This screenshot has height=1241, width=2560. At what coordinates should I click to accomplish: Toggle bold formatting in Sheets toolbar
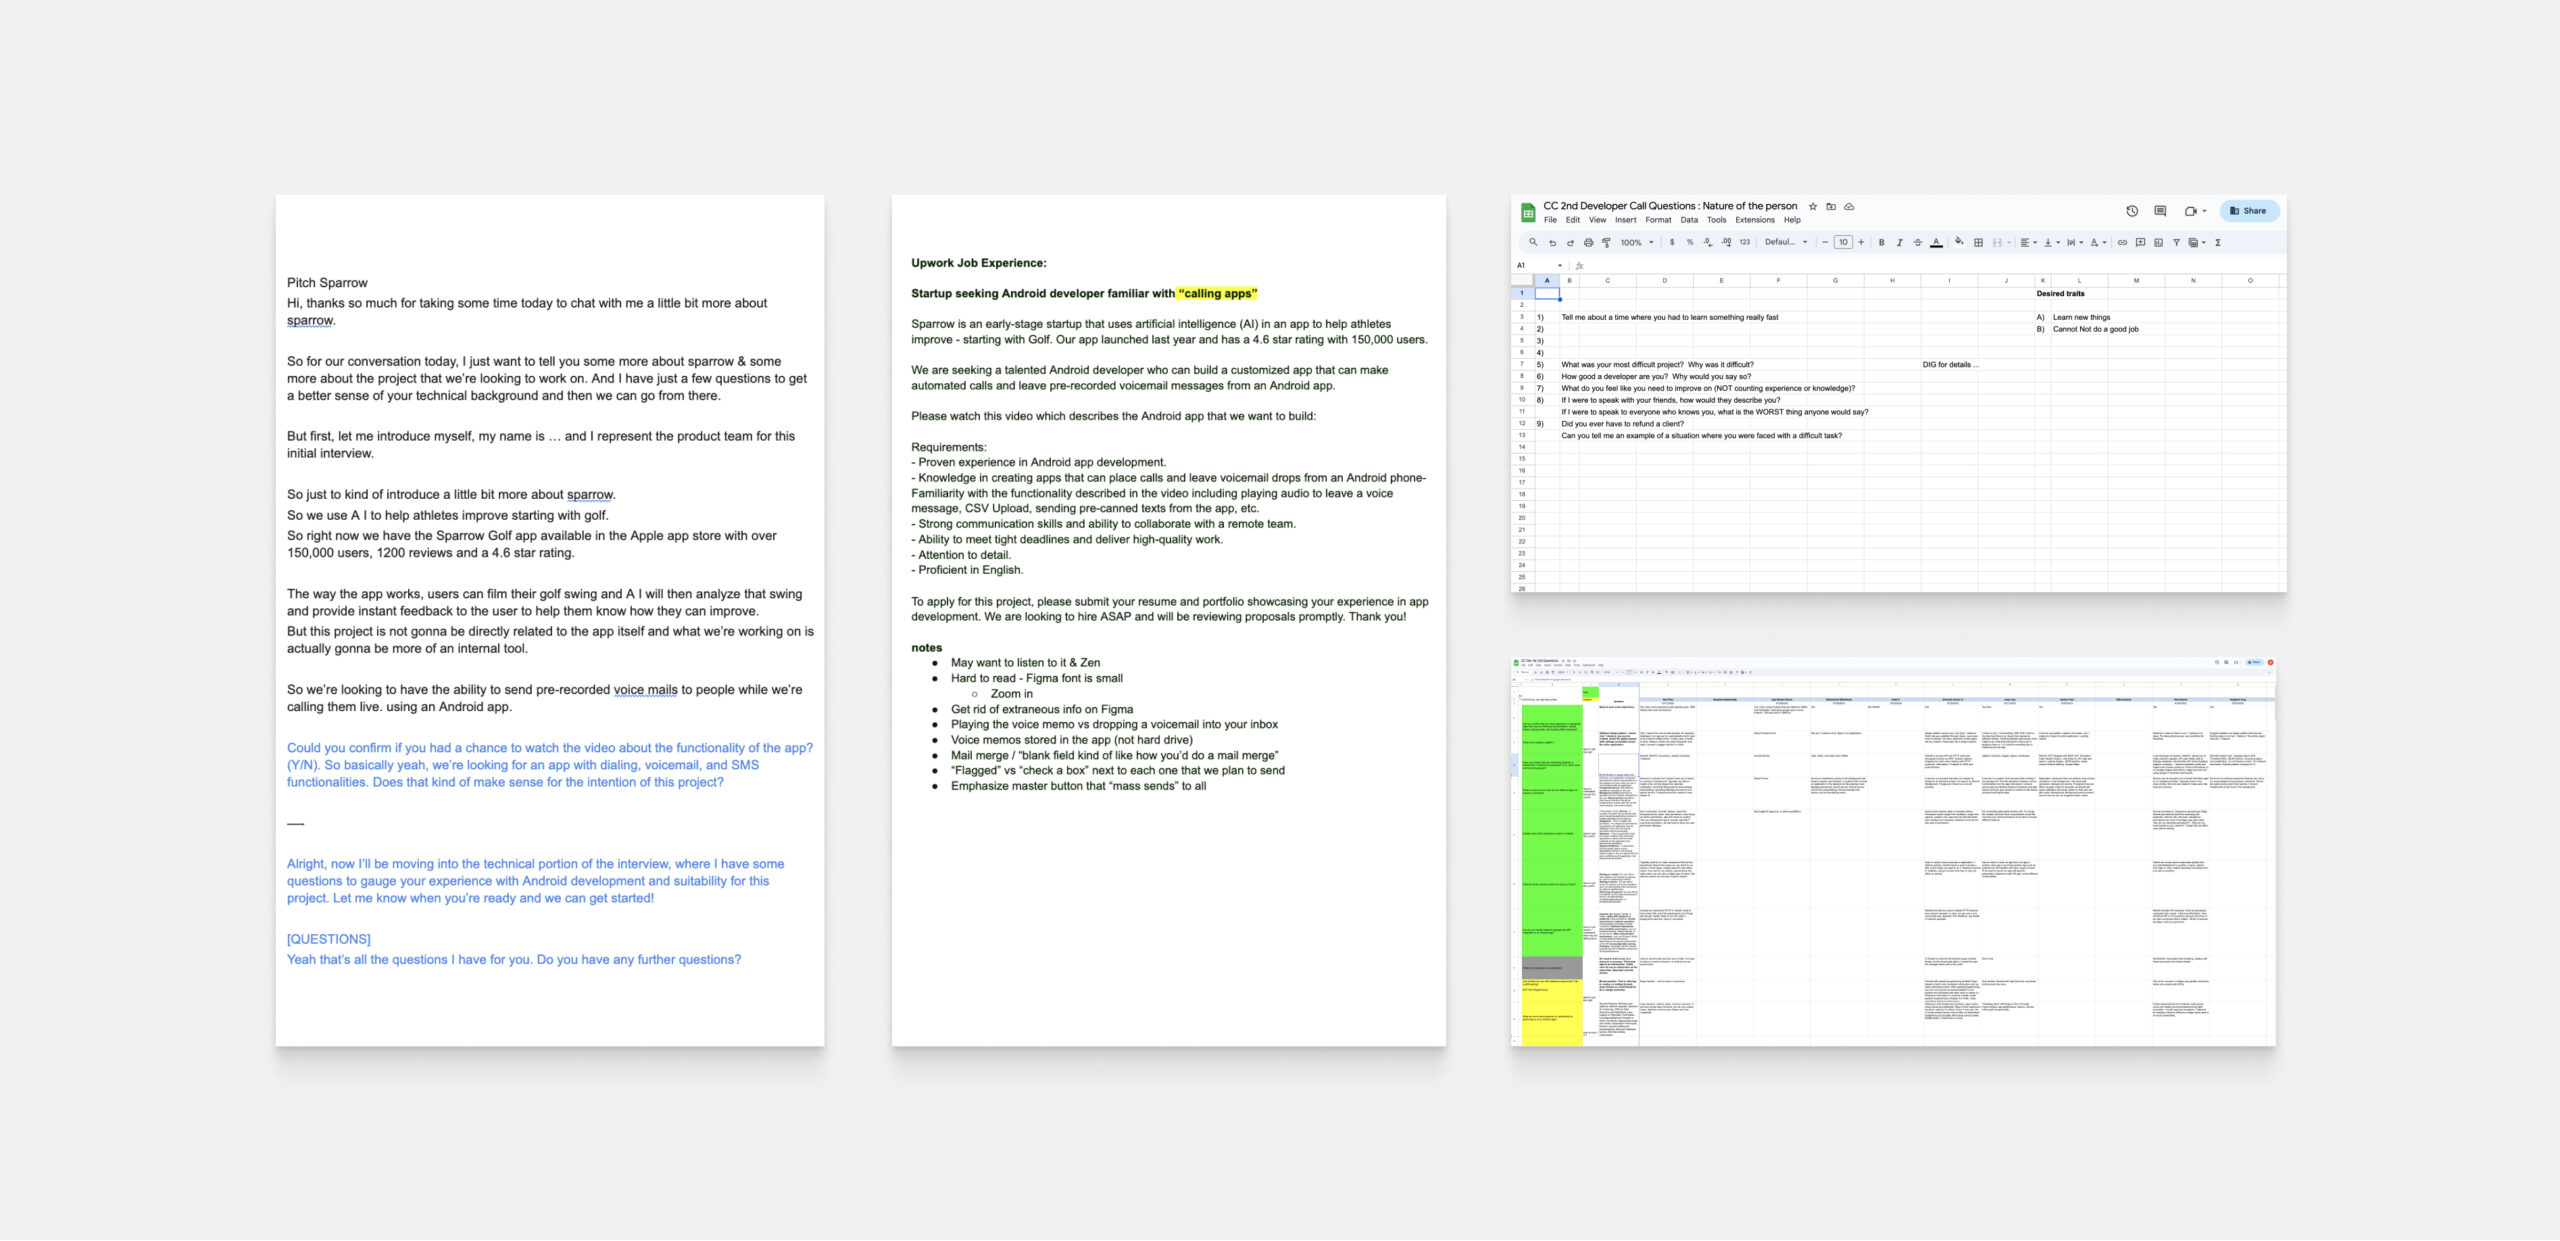point(1881,243)
